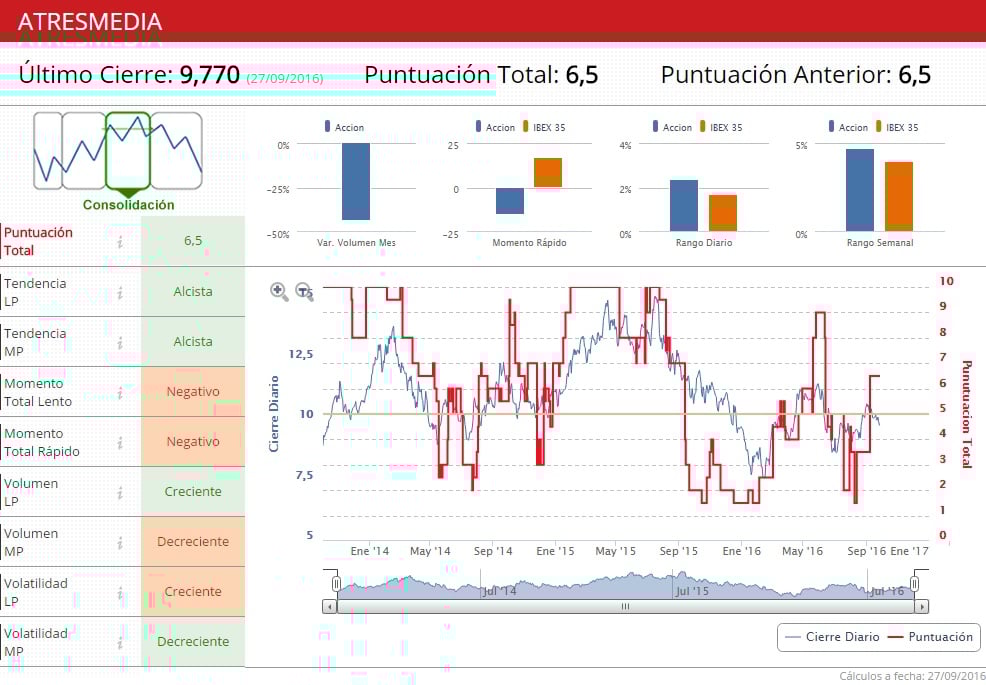Click Negativo value for Momento Total Lento

193,392
